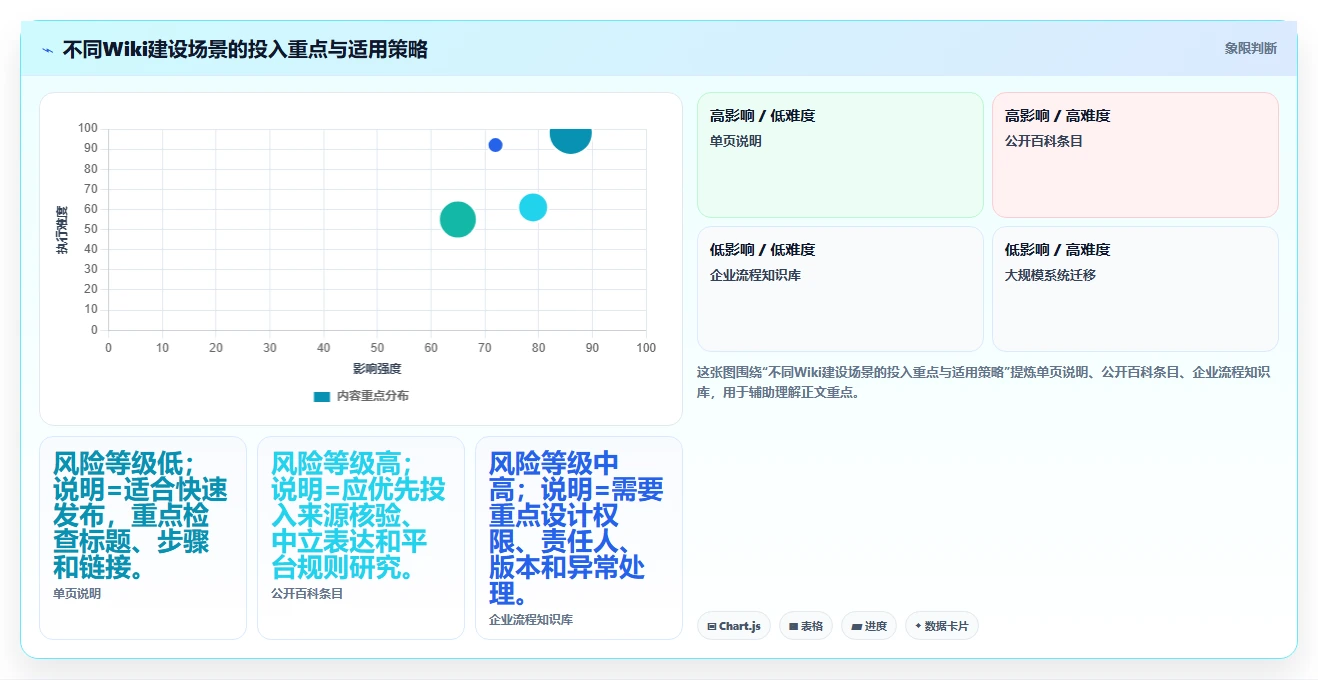Viewport: 1318px width, 680px height.
Task: Click the icon inside the 进度 chip
Action: point(856,627)
